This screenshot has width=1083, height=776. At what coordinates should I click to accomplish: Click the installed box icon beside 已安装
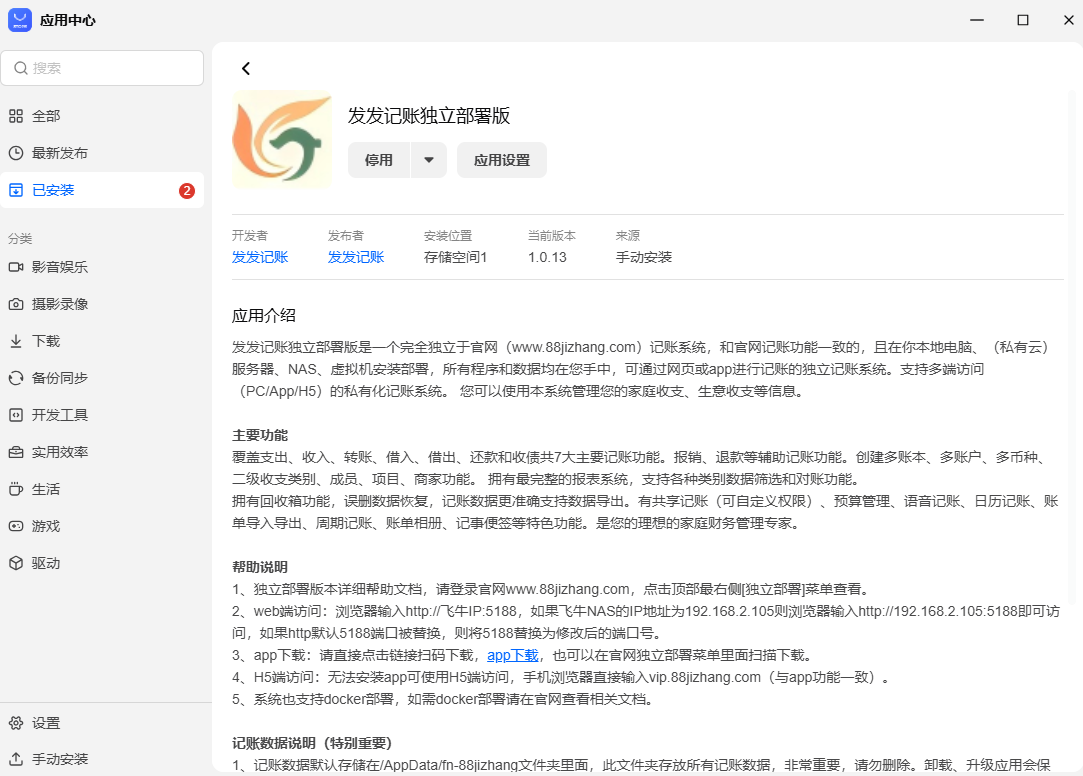tap(16, 190)
